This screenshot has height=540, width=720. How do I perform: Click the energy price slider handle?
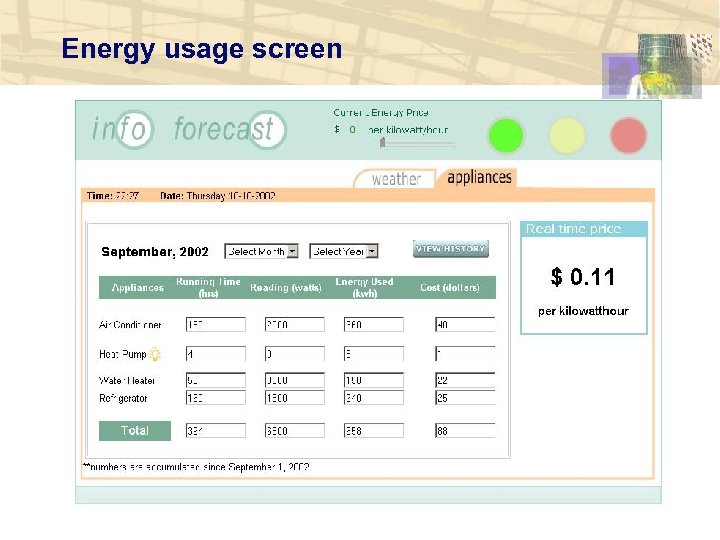tap(382, 143)
